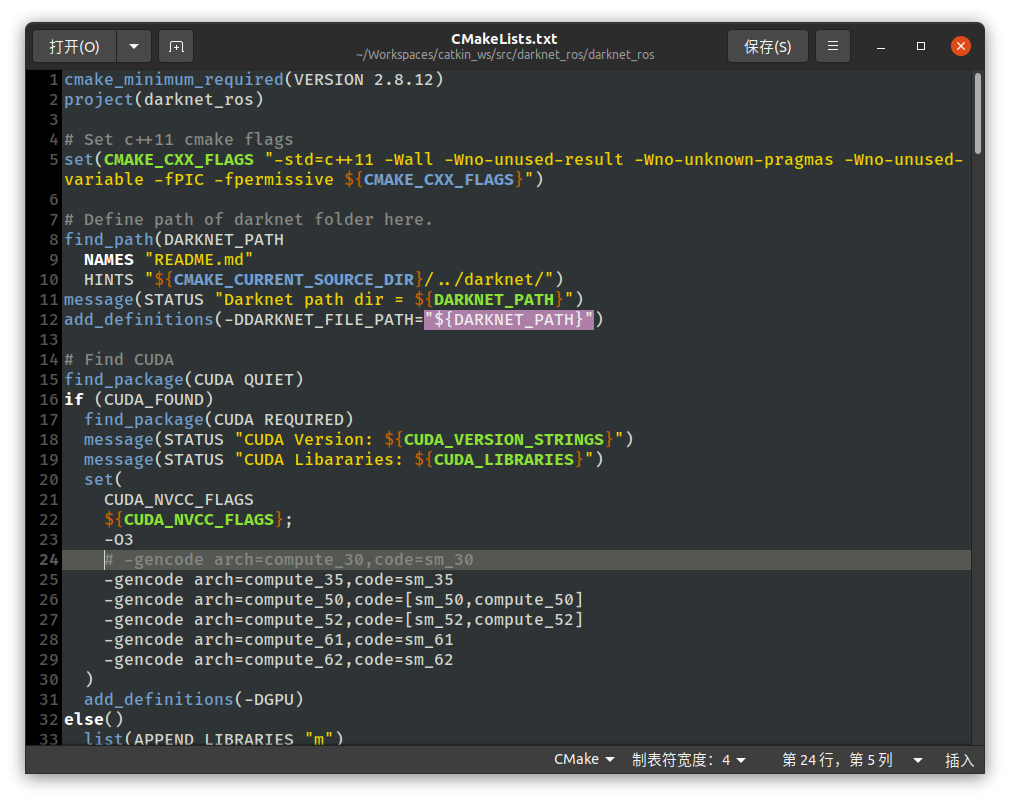
Task: Click line number 24 in gutter
Action: pos(49,559)
